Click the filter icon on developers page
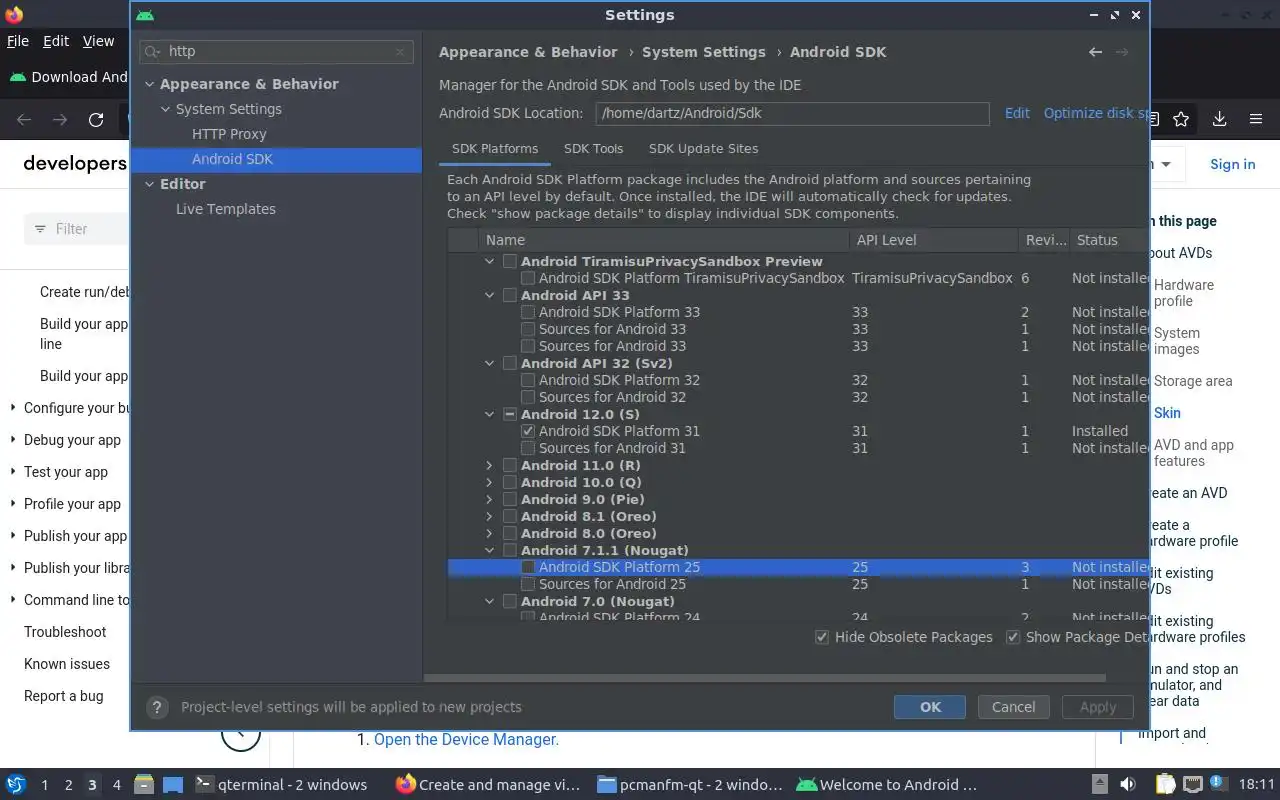 40,229
